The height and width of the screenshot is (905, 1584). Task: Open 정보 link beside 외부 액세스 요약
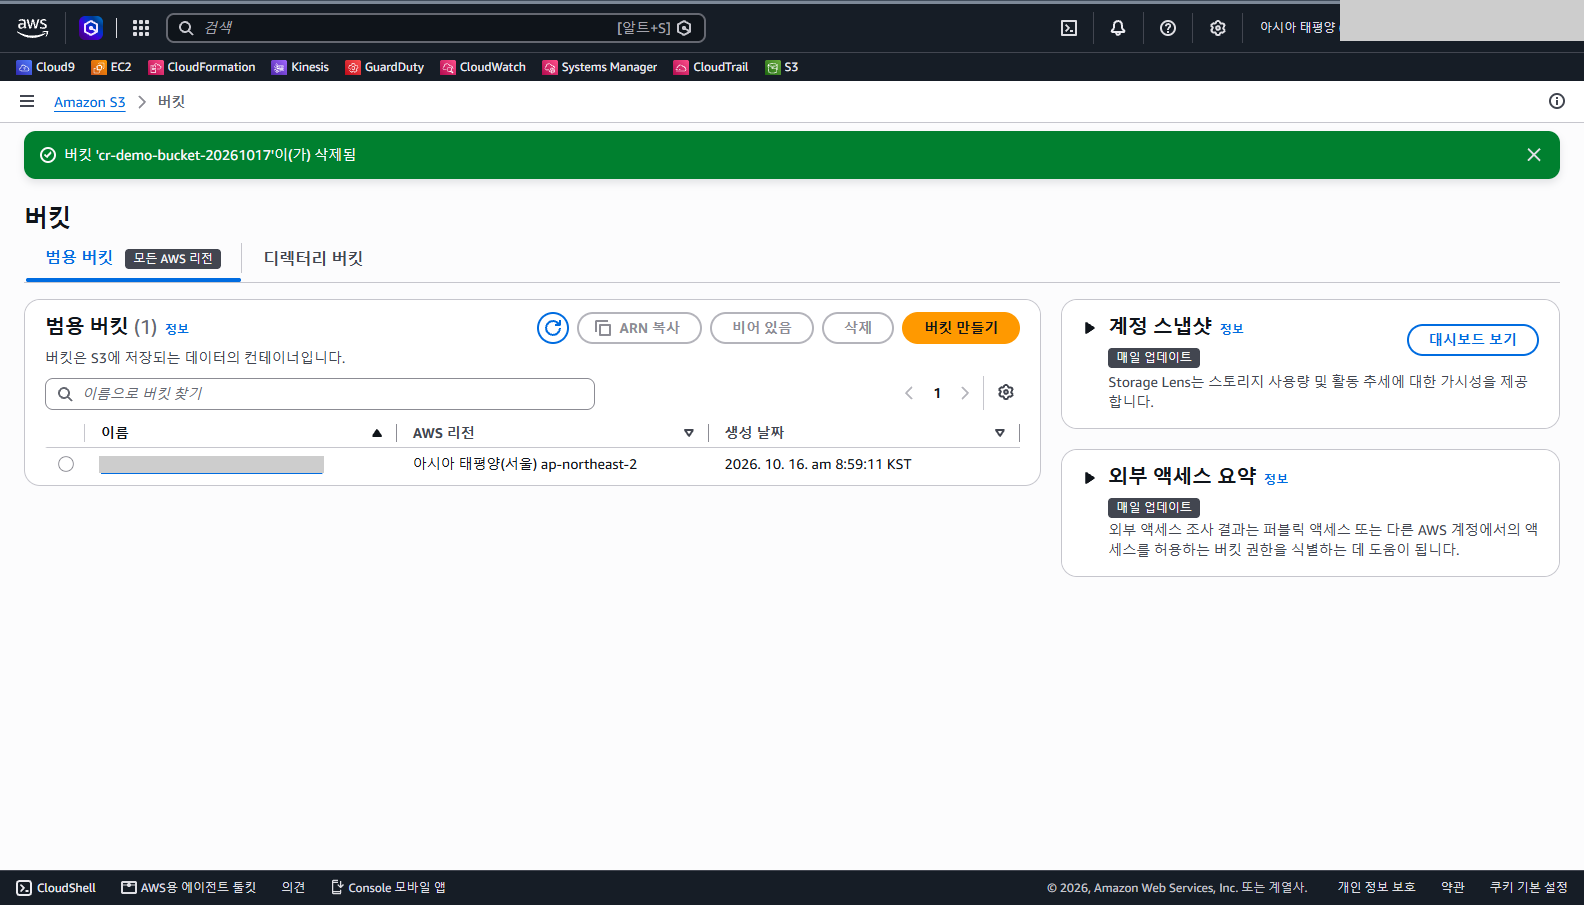[1276, 479]
